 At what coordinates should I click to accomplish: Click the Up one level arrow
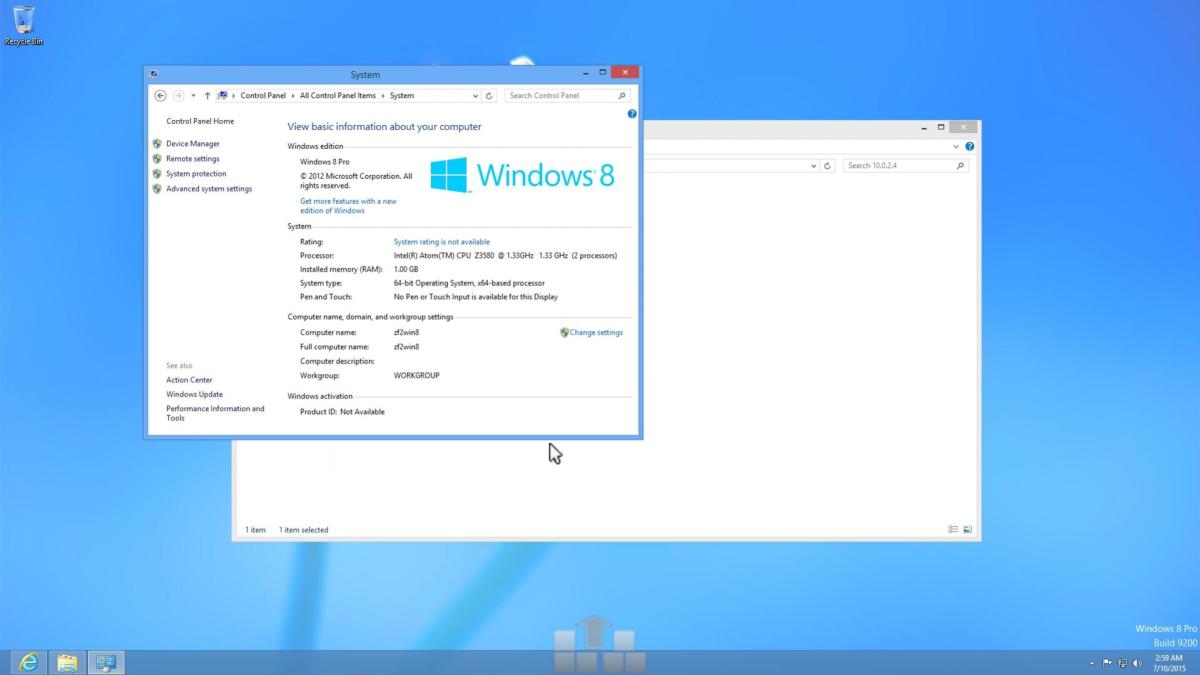click(207, 96)
